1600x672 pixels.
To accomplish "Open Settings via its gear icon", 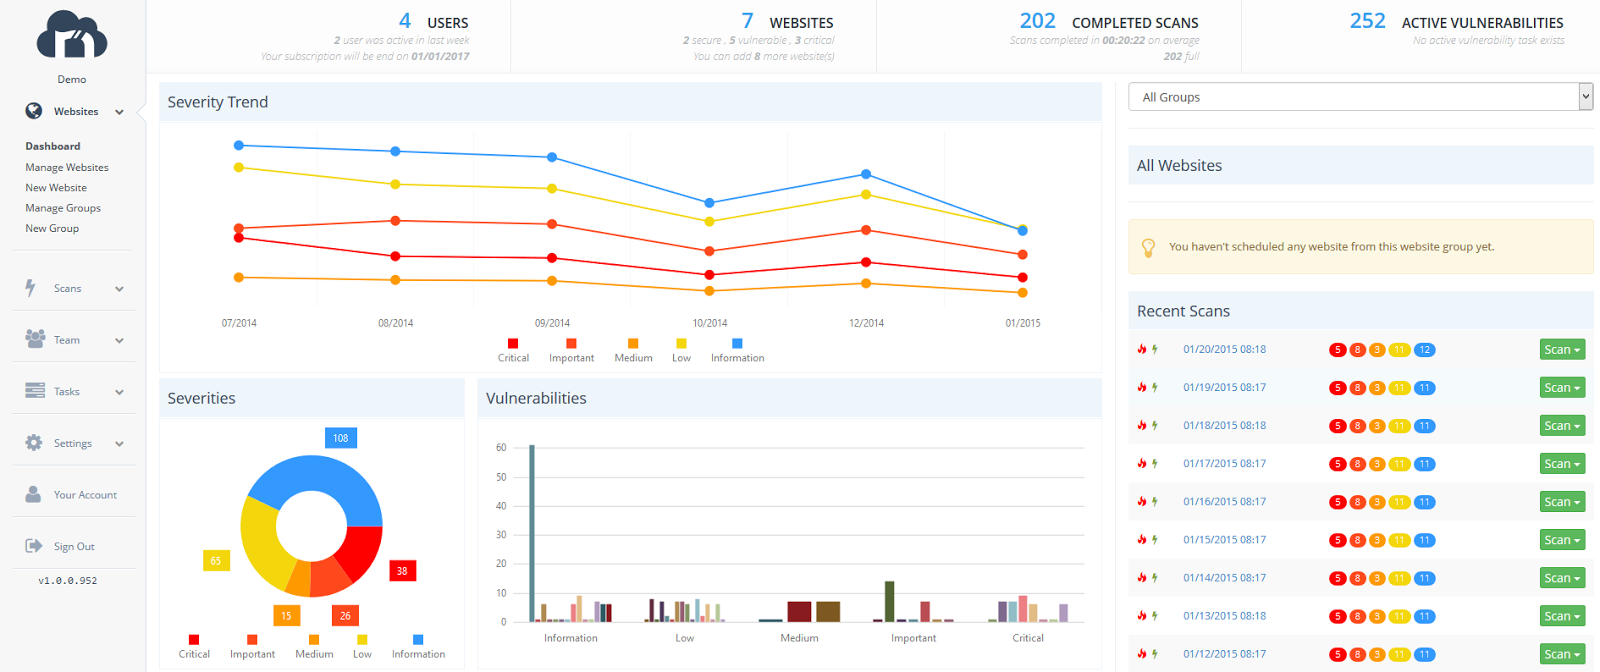I will click(34, 443).
